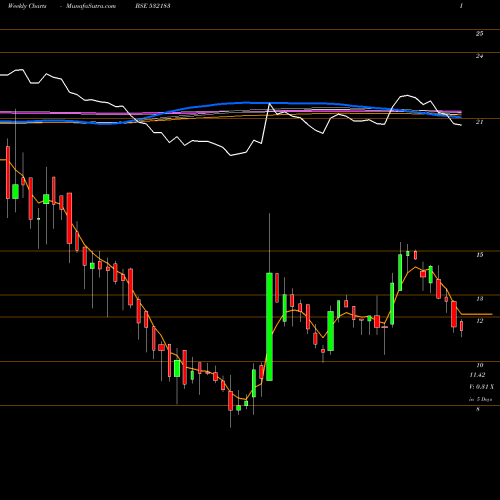Click the 'Weekly Charts' title text
Image resolution: width=500 pixels, height=500 pixels.
27,6
